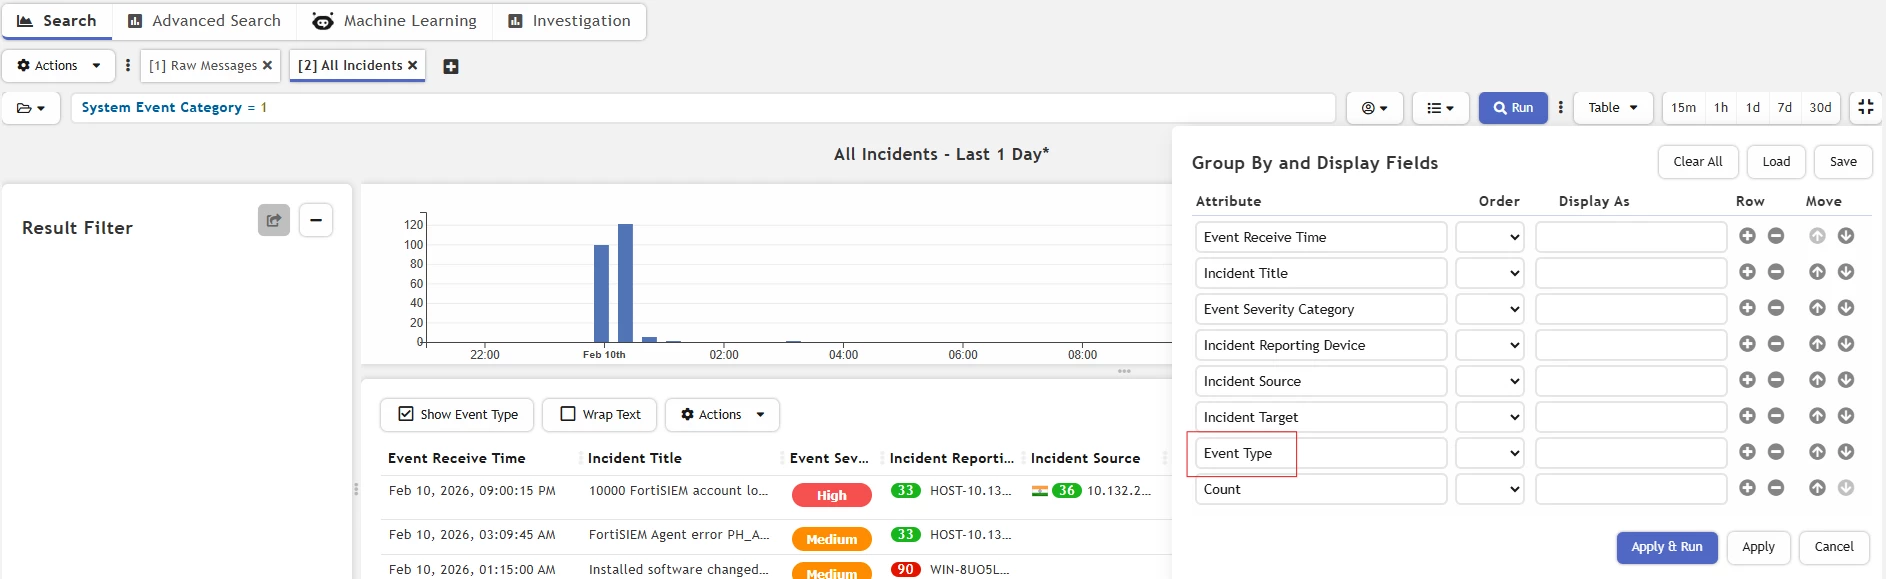Open Order dropdown for Count
Image resolution: width=1886 pixels, height=579 pixels.
[x=1489, y=489]
